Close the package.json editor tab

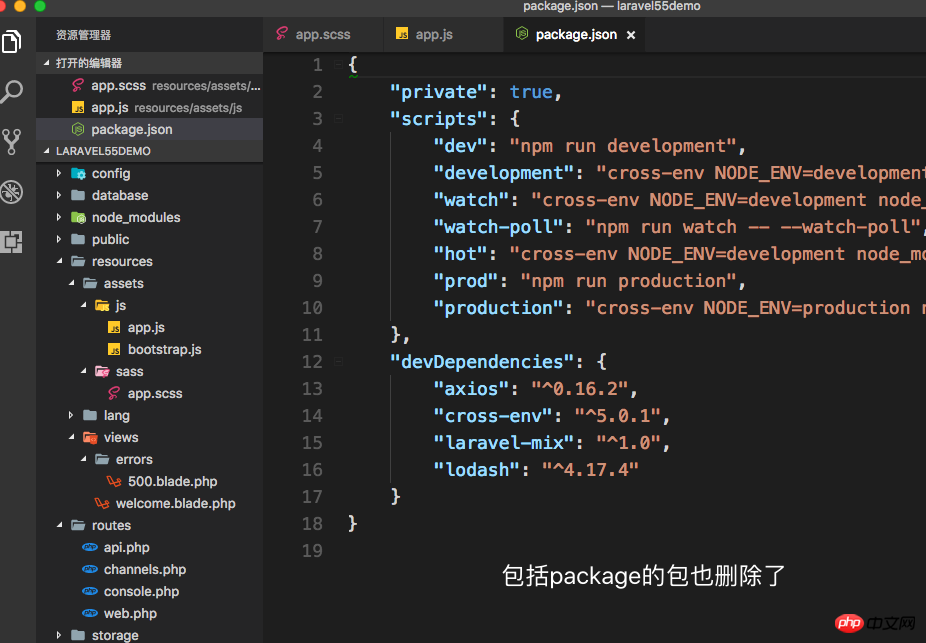tap(631, 35)
